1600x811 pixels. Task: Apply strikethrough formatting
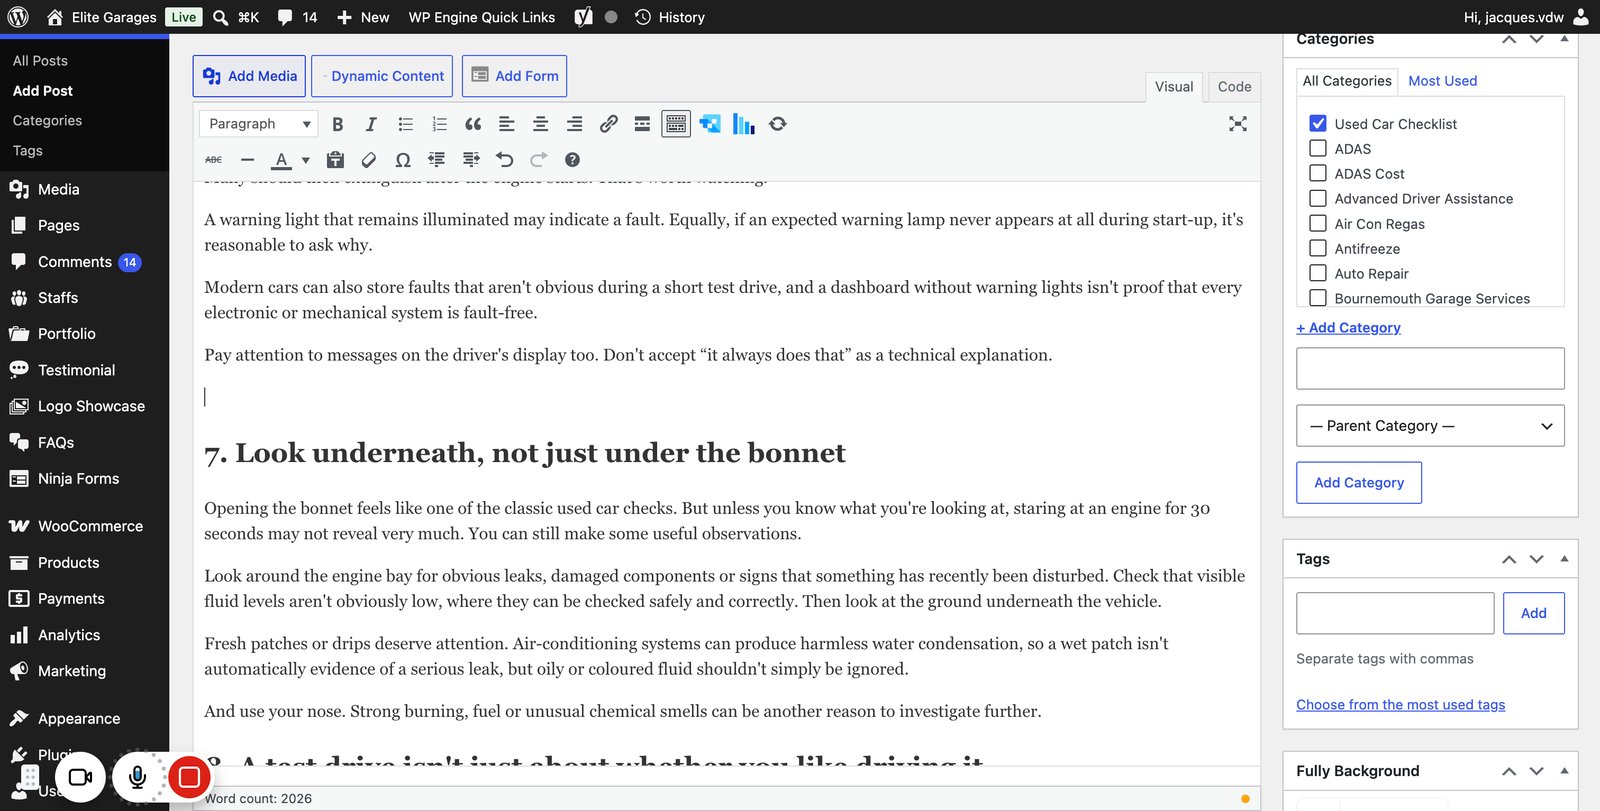click(213, 160)
